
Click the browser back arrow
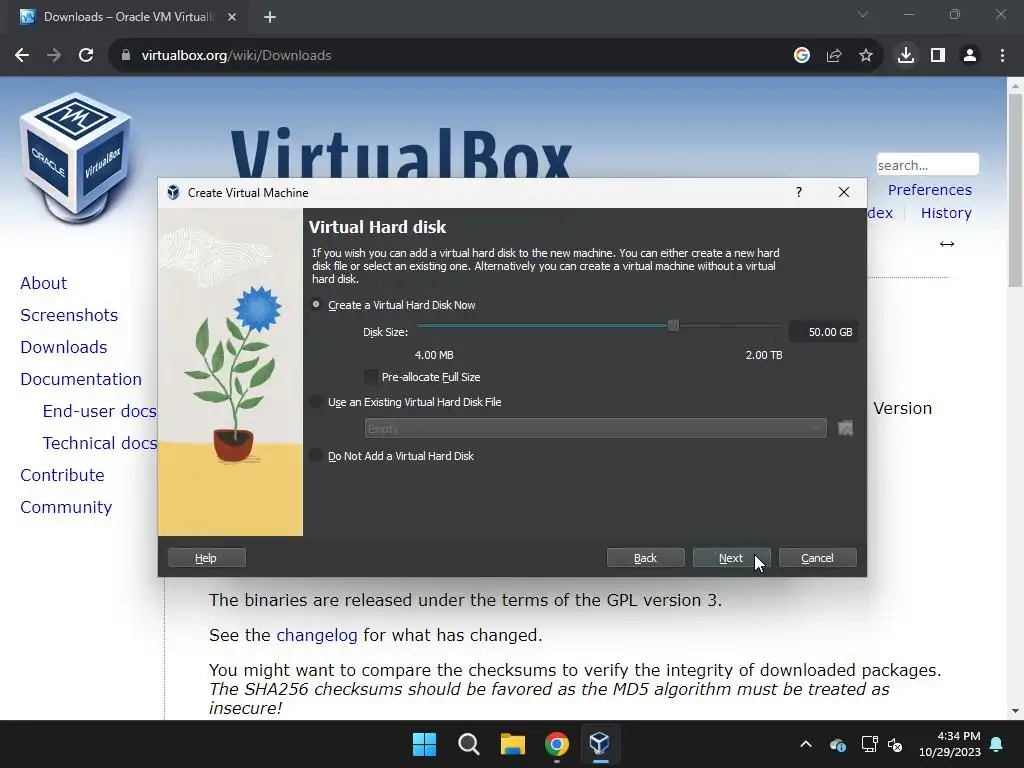[x=22, y=56]
